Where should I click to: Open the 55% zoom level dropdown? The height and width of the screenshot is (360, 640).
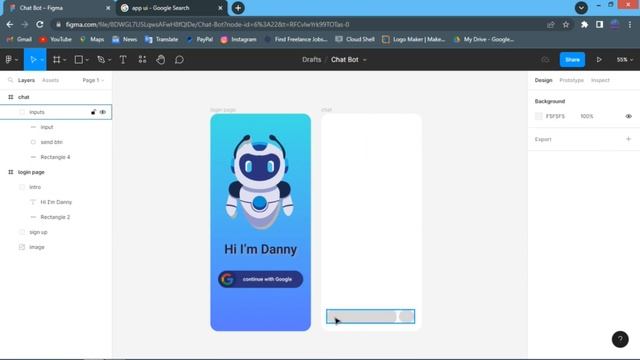(x=624, y=60)
